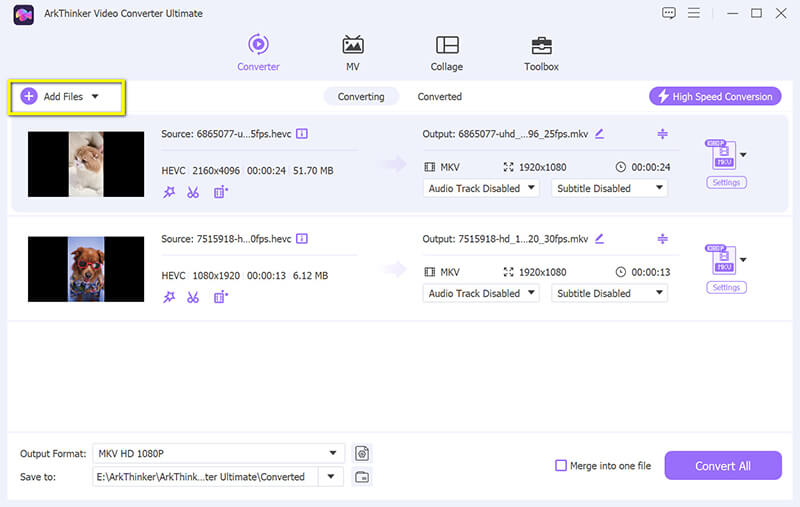The width and height of the screenshot is (800, 507).
Task: View media info for 7515918 source file
Action: click(x=302, y=239)
